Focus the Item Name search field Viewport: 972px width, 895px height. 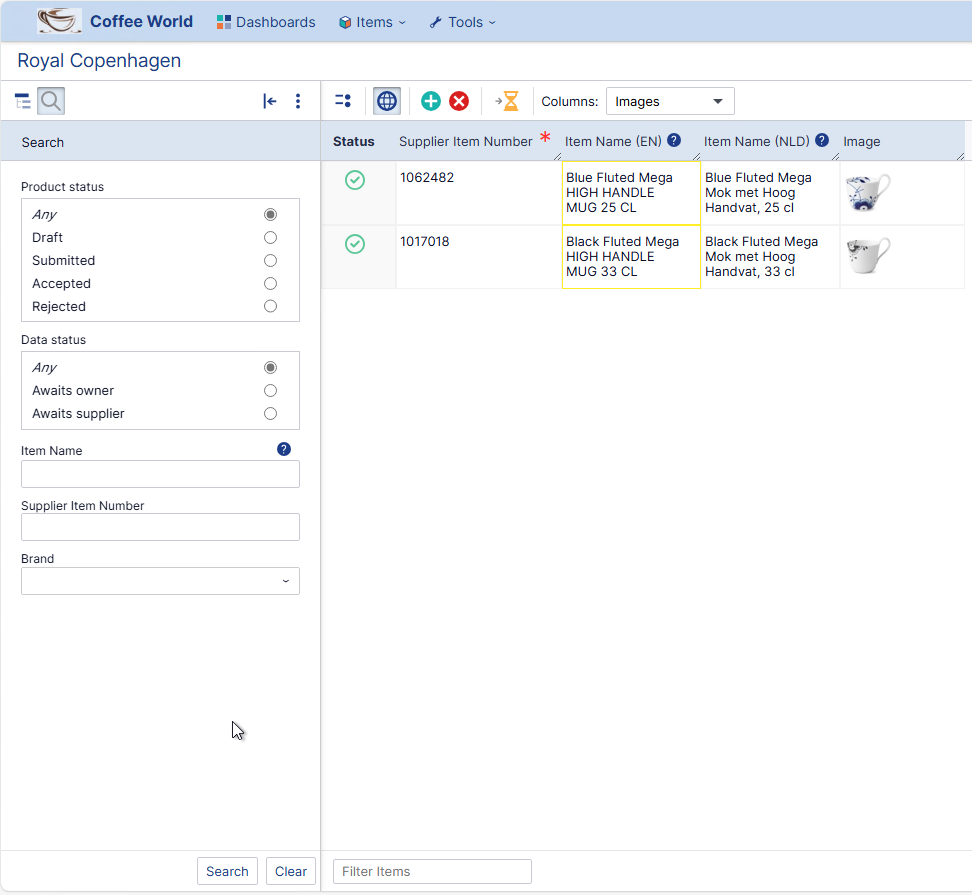[161, 474]
